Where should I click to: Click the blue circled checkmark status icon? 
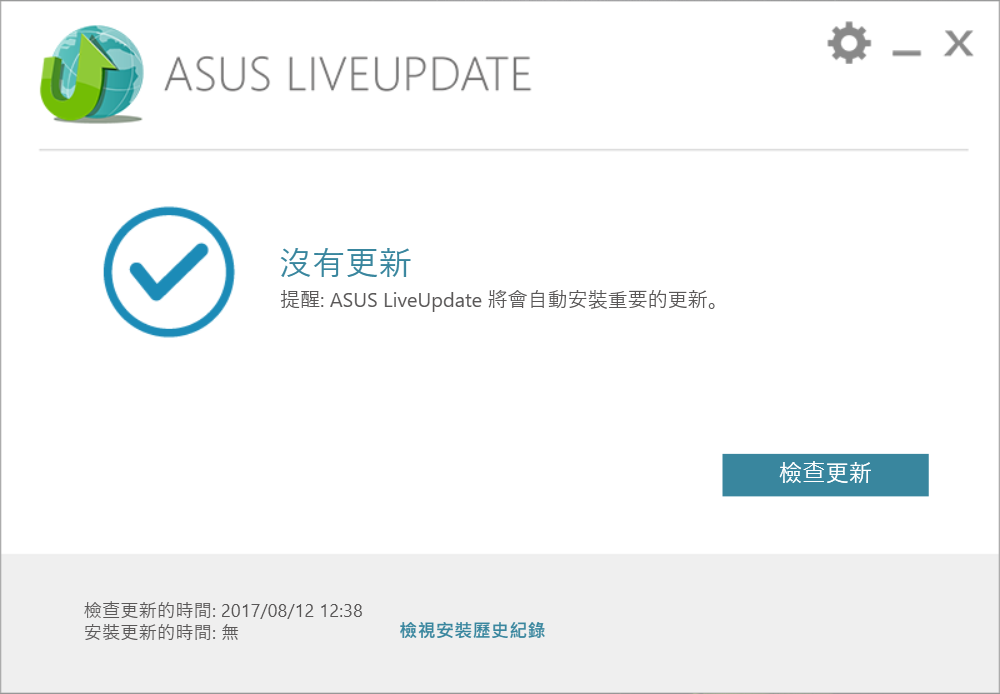pyautogui.click(x=169, y=270)
